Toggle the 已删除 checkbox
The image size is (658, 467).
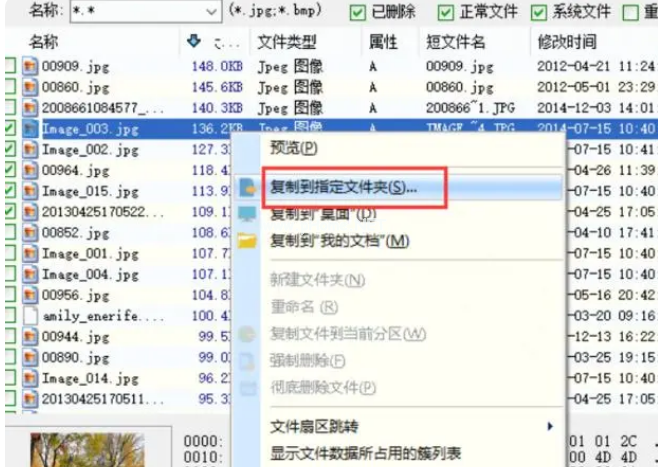click(358, 12)
